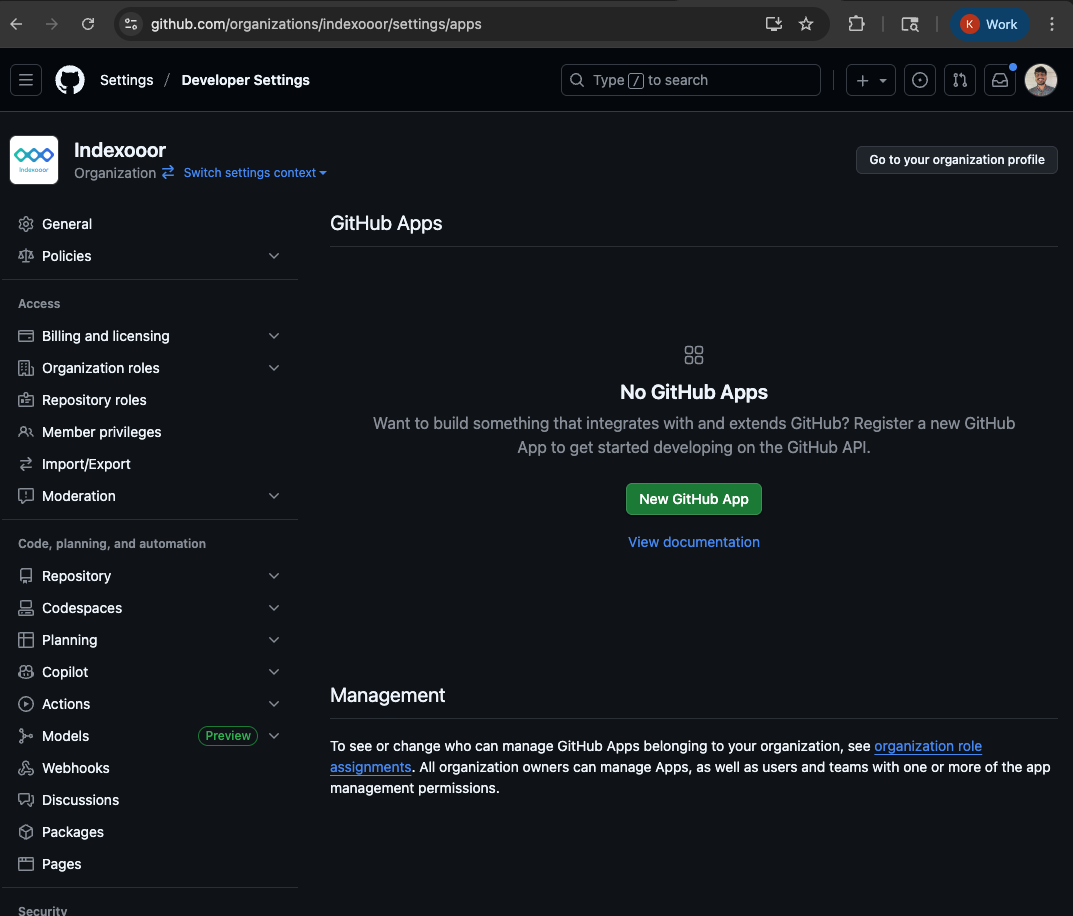This screenshot has height=916, width=1073.
Task: Open View documentation link
Action: pos(693,542)
